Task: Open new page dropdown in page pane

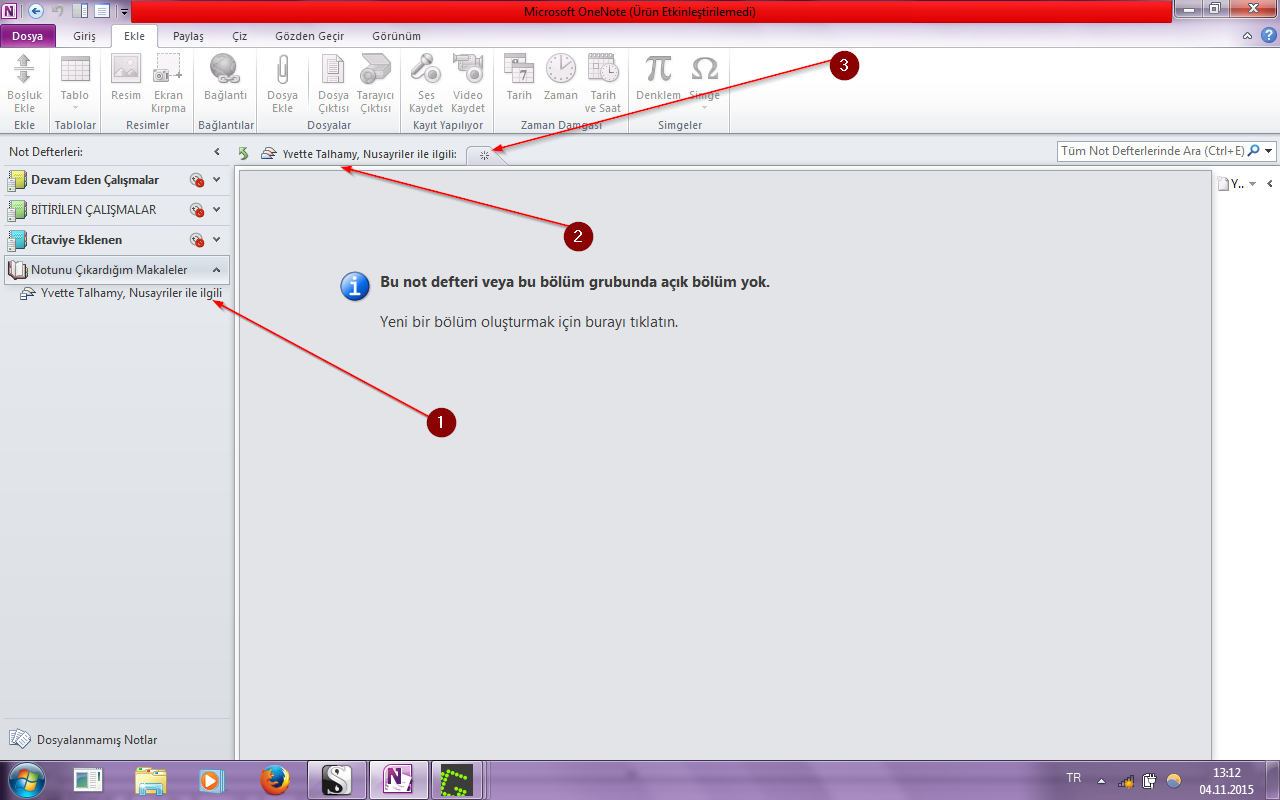Action: pyautogui.click(x=1253, y=184)
